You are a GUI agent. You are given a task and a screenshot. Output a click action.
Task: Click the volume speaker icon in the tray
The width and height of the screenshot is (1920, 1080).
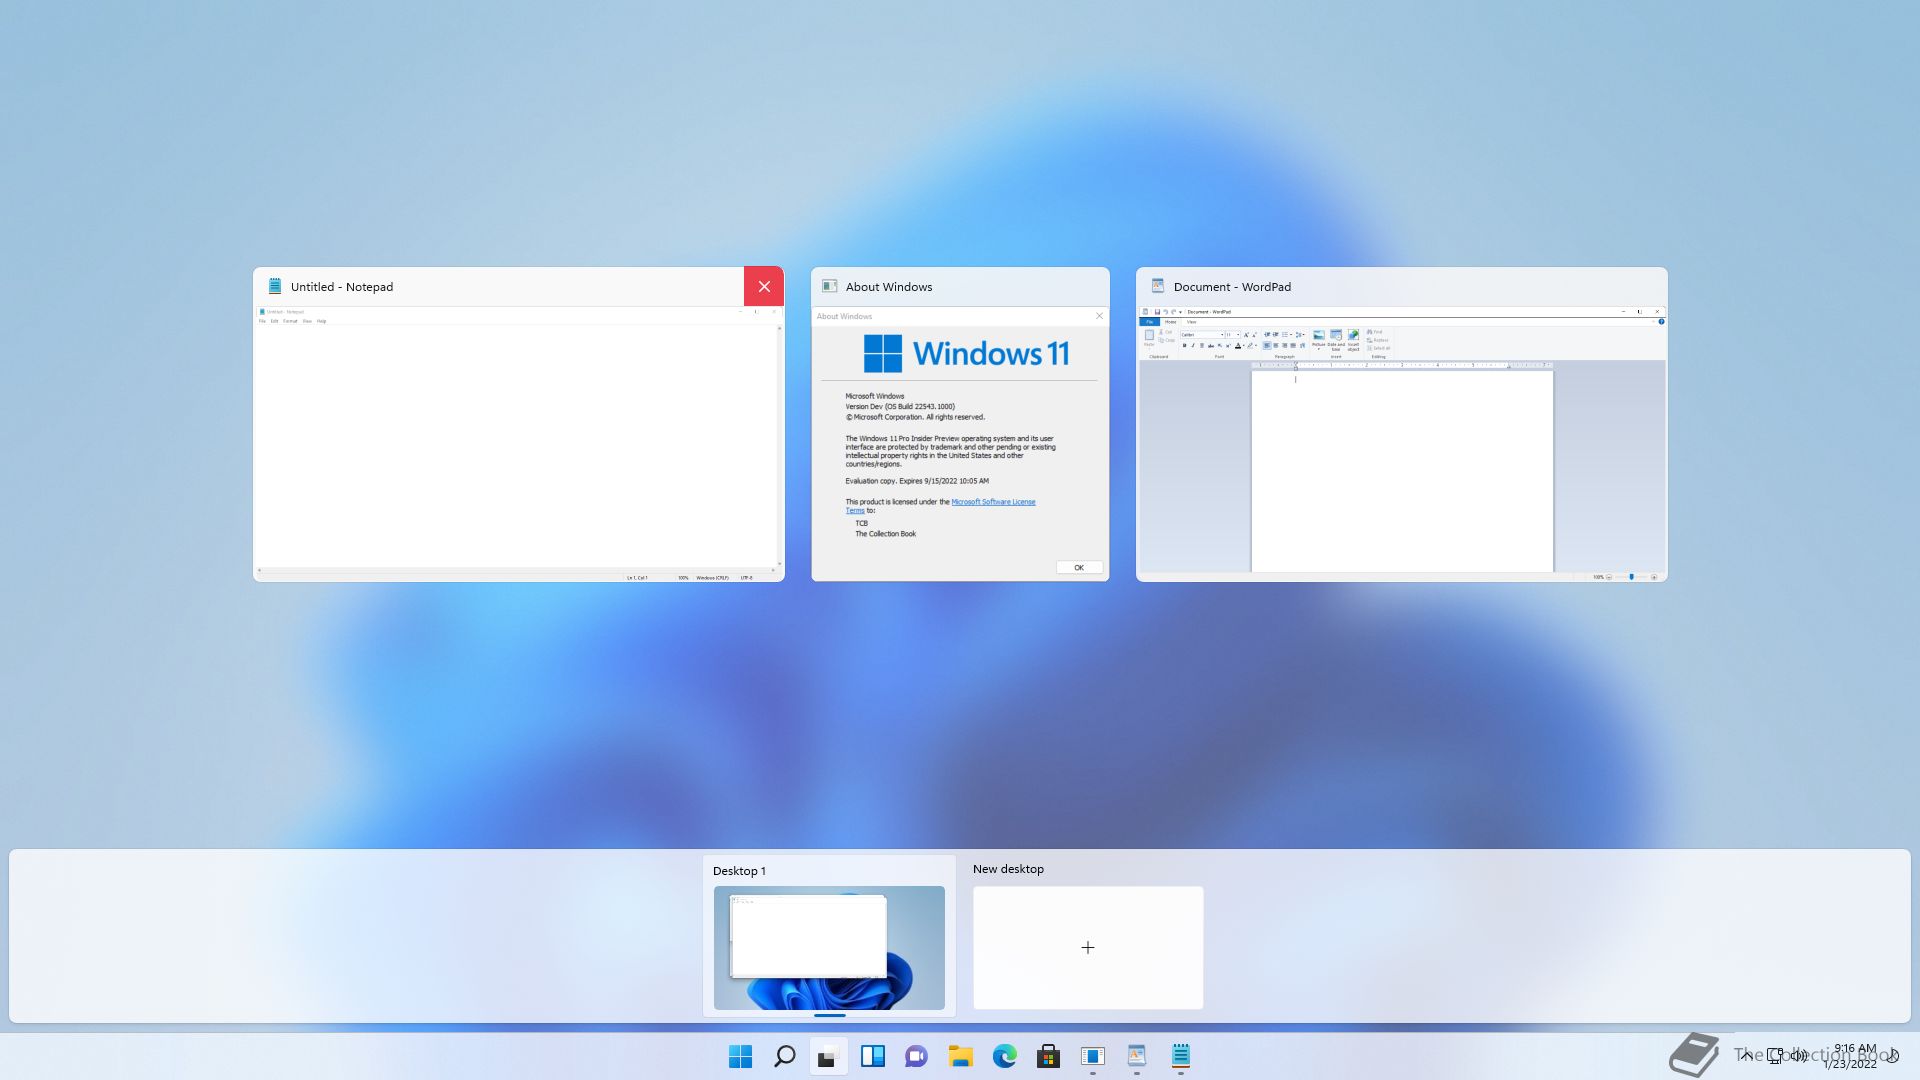tap(1799, 1055)
